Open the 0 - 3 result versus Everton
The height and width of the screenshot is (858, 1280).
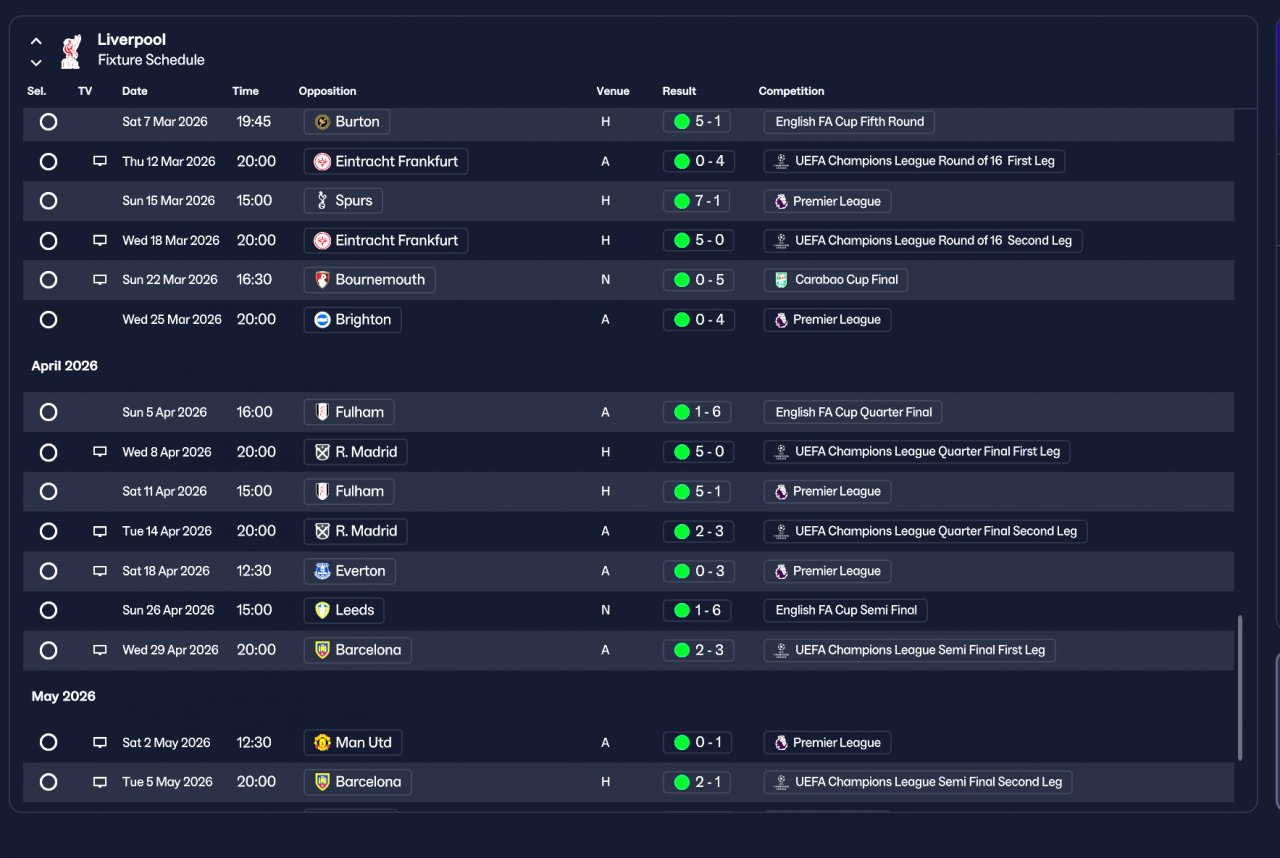[699, 571]
